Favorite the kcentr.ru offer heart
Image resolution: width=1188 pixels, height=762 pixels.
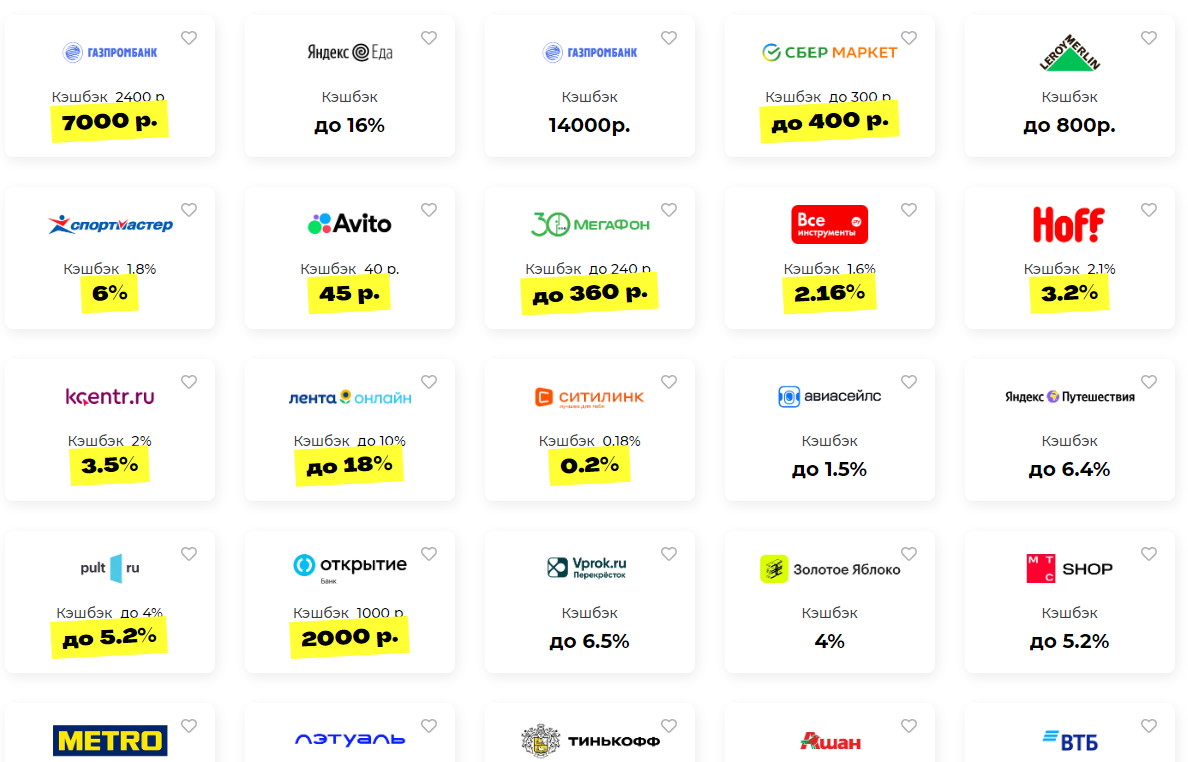point(189,382)
